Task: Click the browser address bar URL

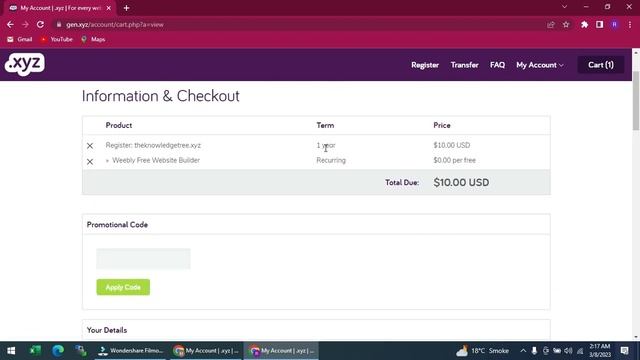Action: pyautogui.click(x=115, y=24)
